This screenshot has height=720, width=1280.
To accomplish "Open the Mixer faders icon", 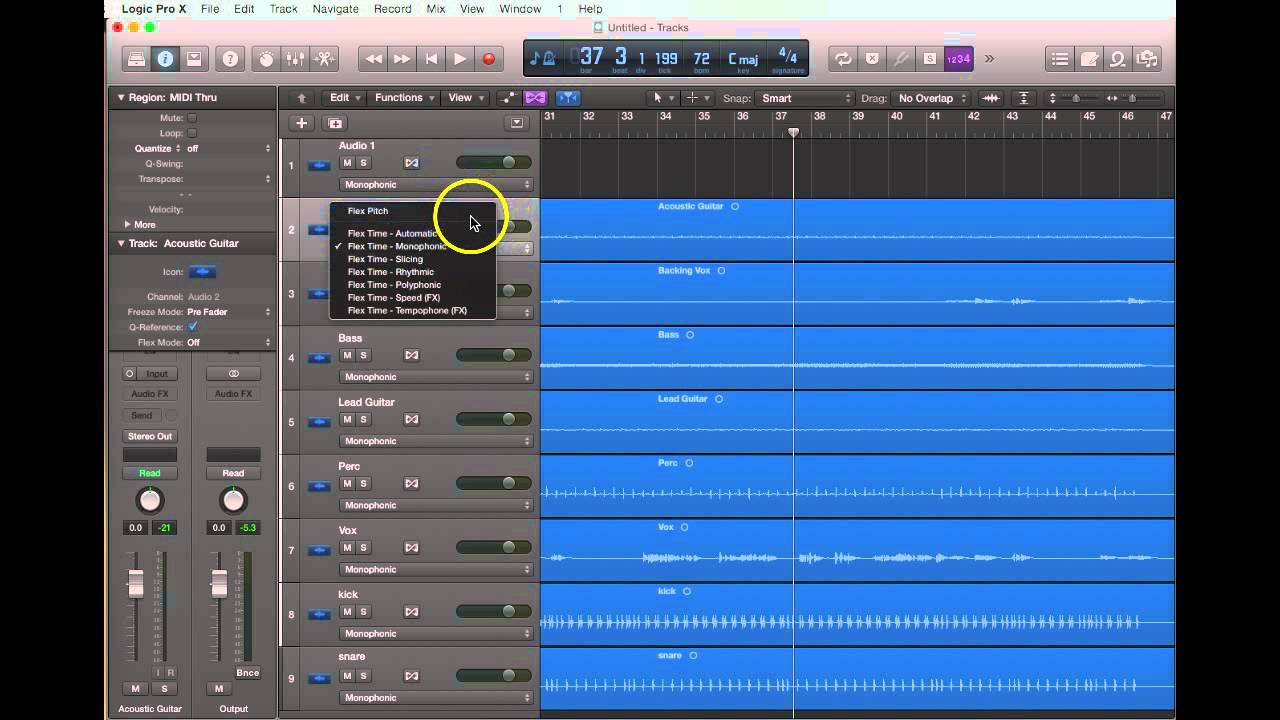I will coord(295,59).
